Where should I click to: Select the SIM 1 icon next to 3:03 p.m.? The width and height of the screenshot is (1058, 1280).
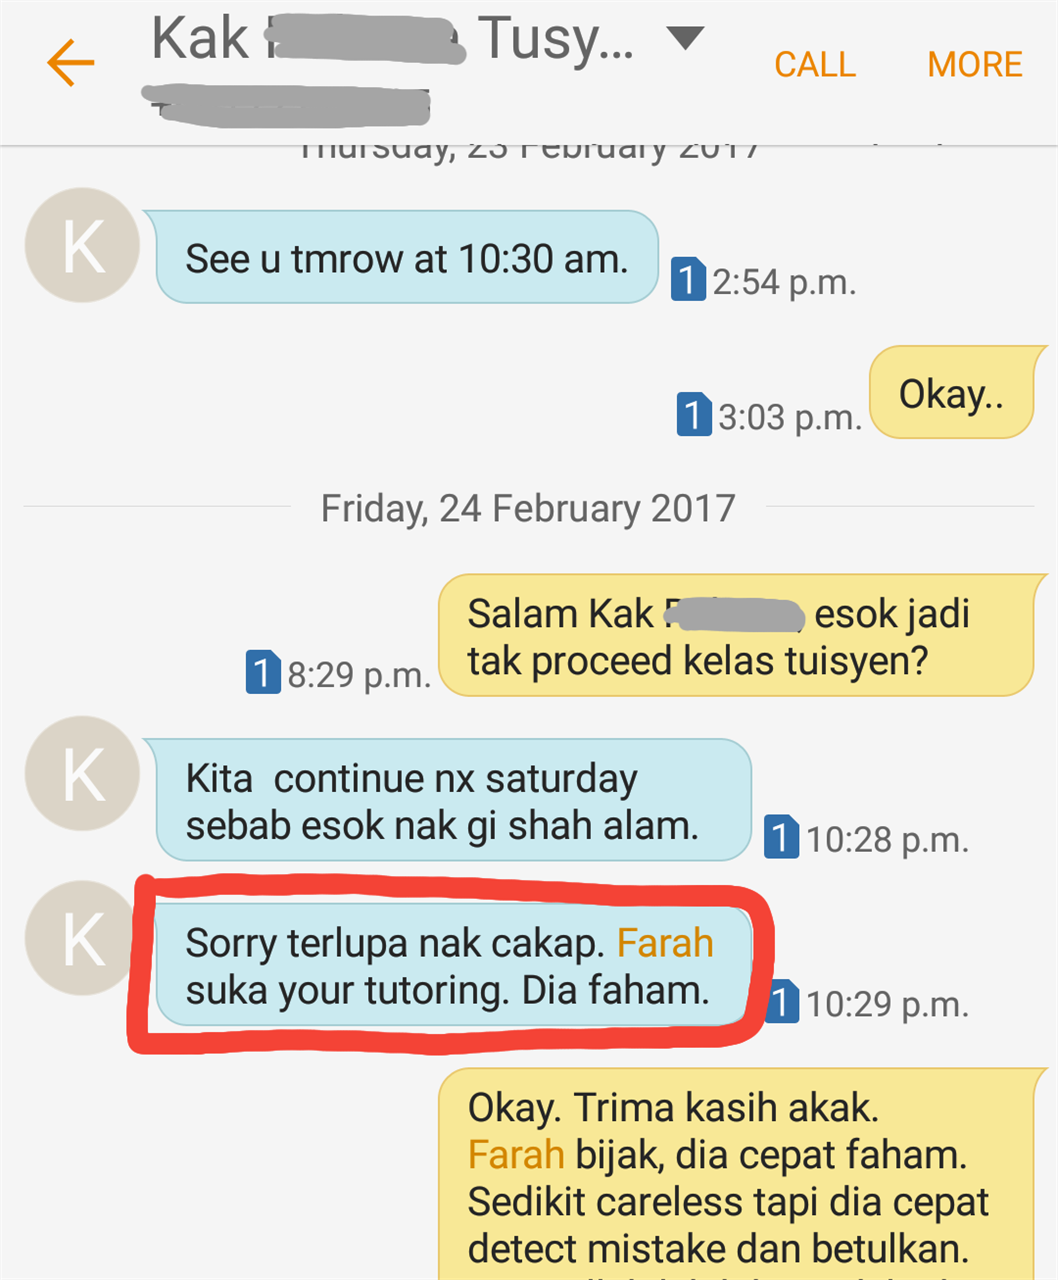click(x=694, y=415)
